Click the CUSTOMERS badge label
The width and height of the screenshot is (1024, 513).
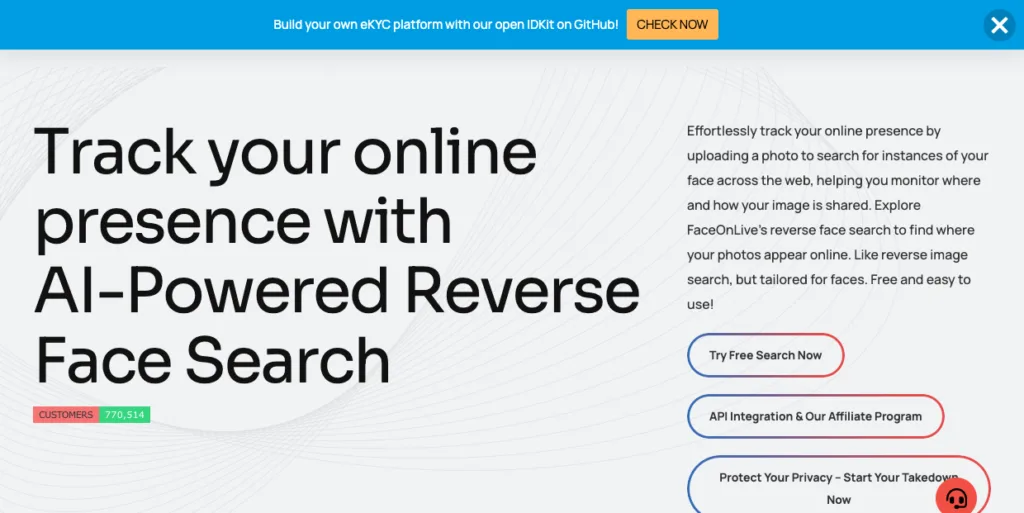(66, 415)
